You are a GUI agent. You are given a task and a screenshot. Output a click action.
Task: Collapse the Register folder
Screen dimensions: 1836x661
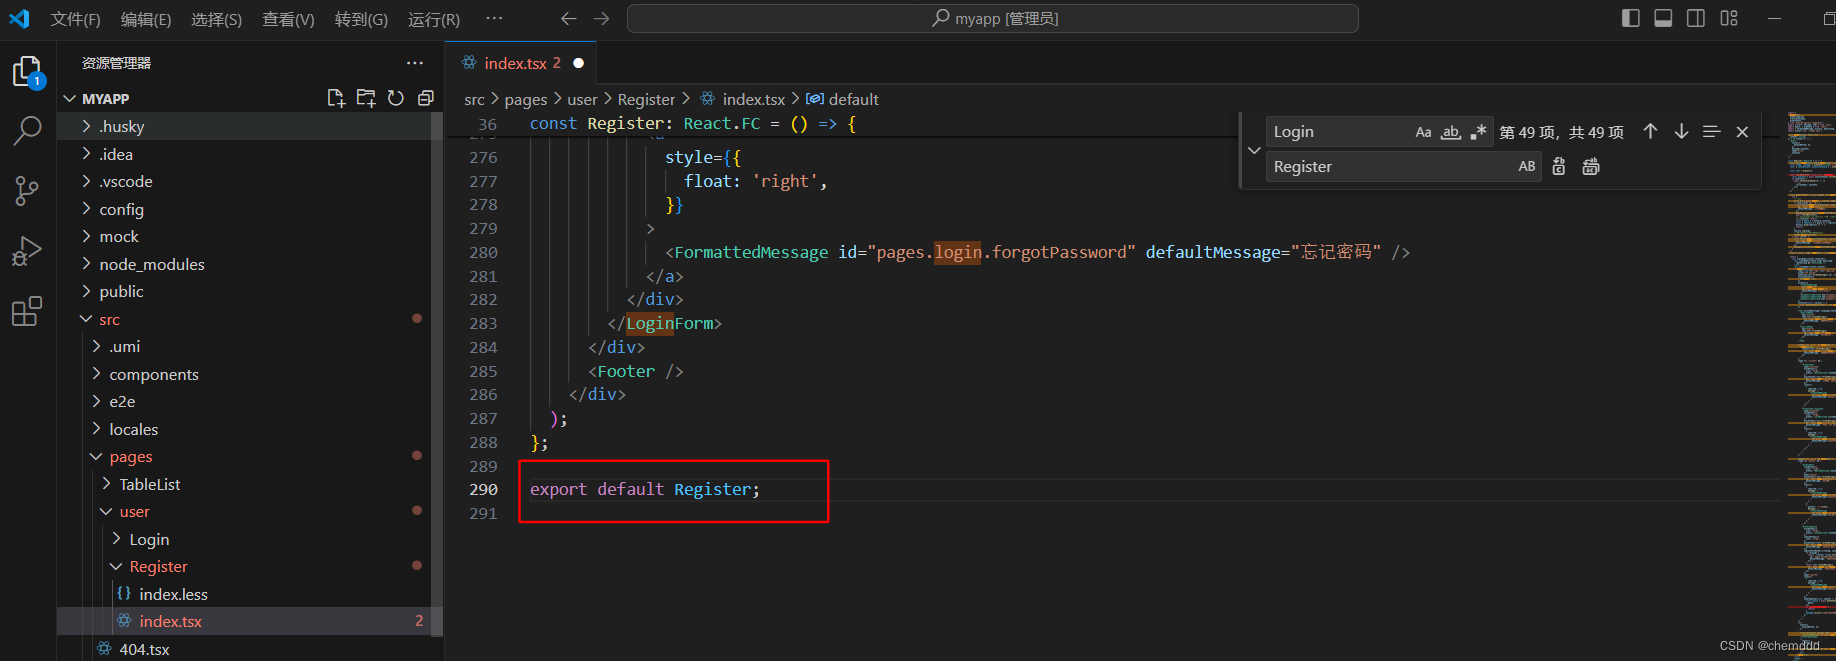[x=117, y=566]
